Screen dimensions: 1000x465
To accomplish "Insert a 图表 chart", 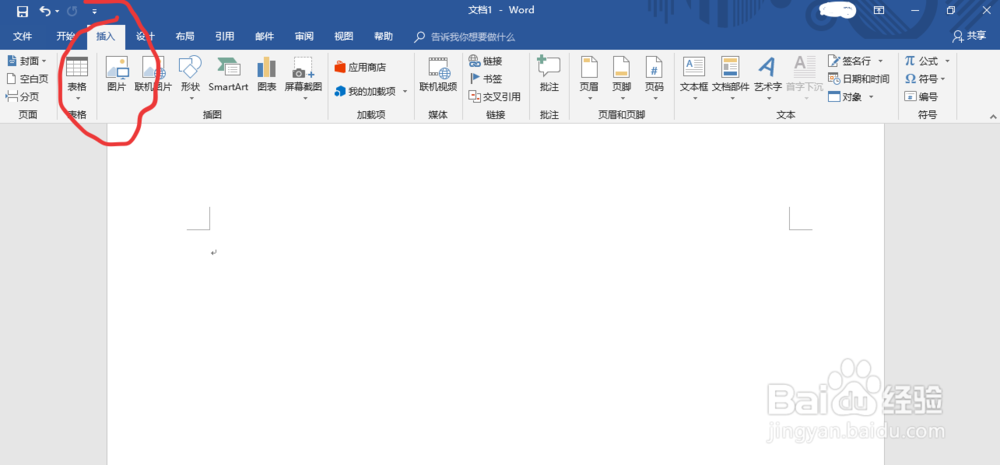I will 267,75.
